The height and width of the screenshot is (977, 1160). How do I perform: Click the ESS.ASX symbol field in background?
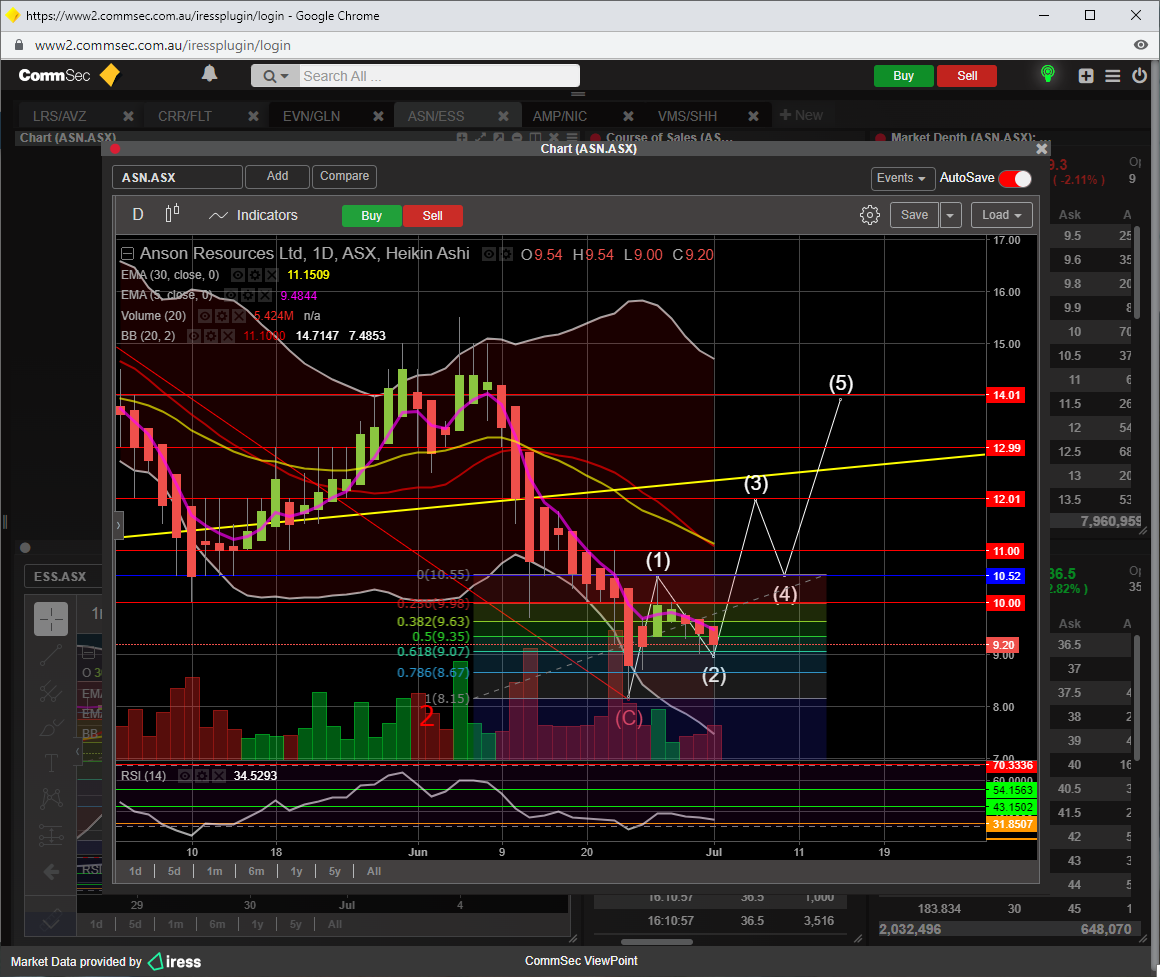coord(64,576)
